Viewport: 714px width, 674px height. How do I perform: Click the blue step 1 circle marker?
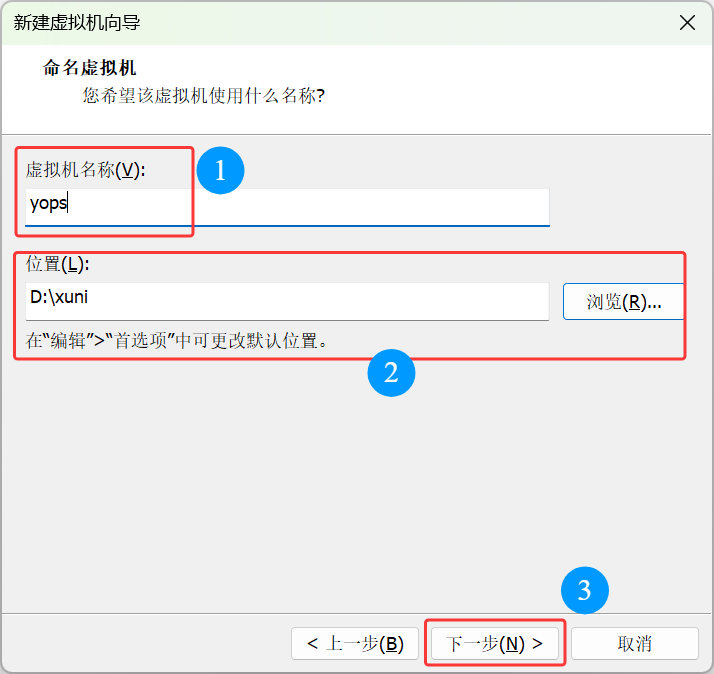click(220, 171)
